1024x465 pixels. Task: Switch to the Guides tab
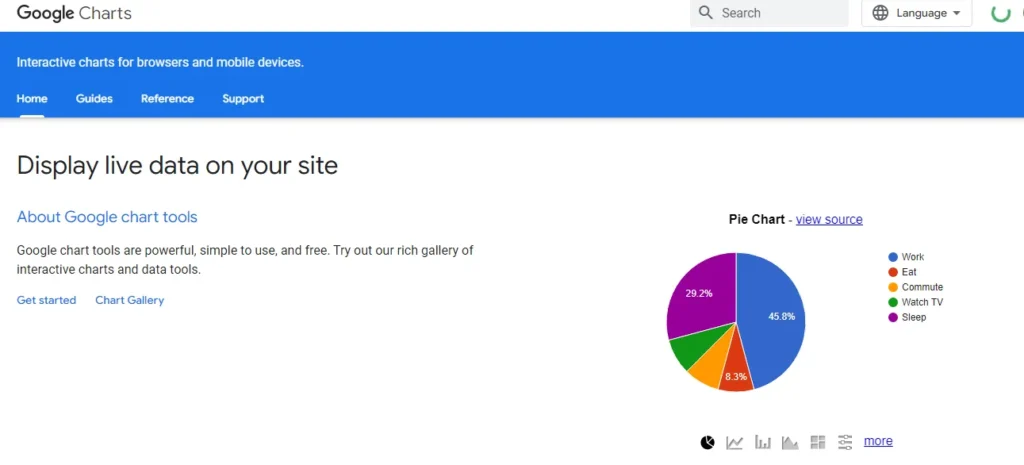tap(94, 99)
